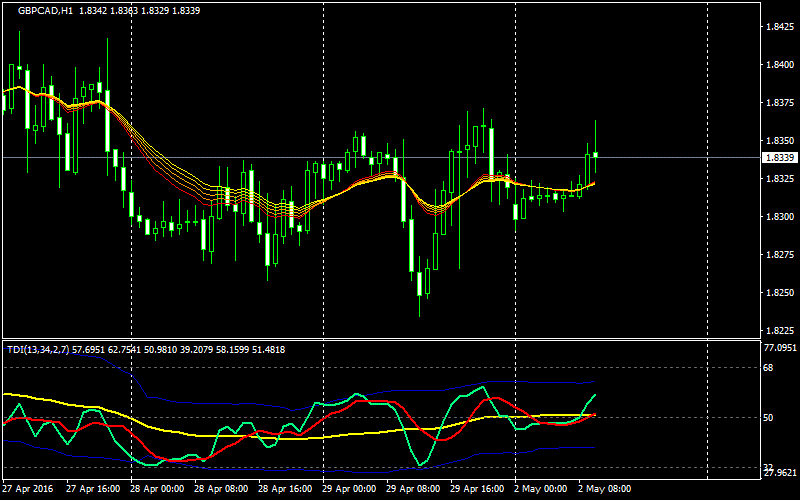Click the 2 May 00:00 time label
800x500 pixels.
coord(540,489)
